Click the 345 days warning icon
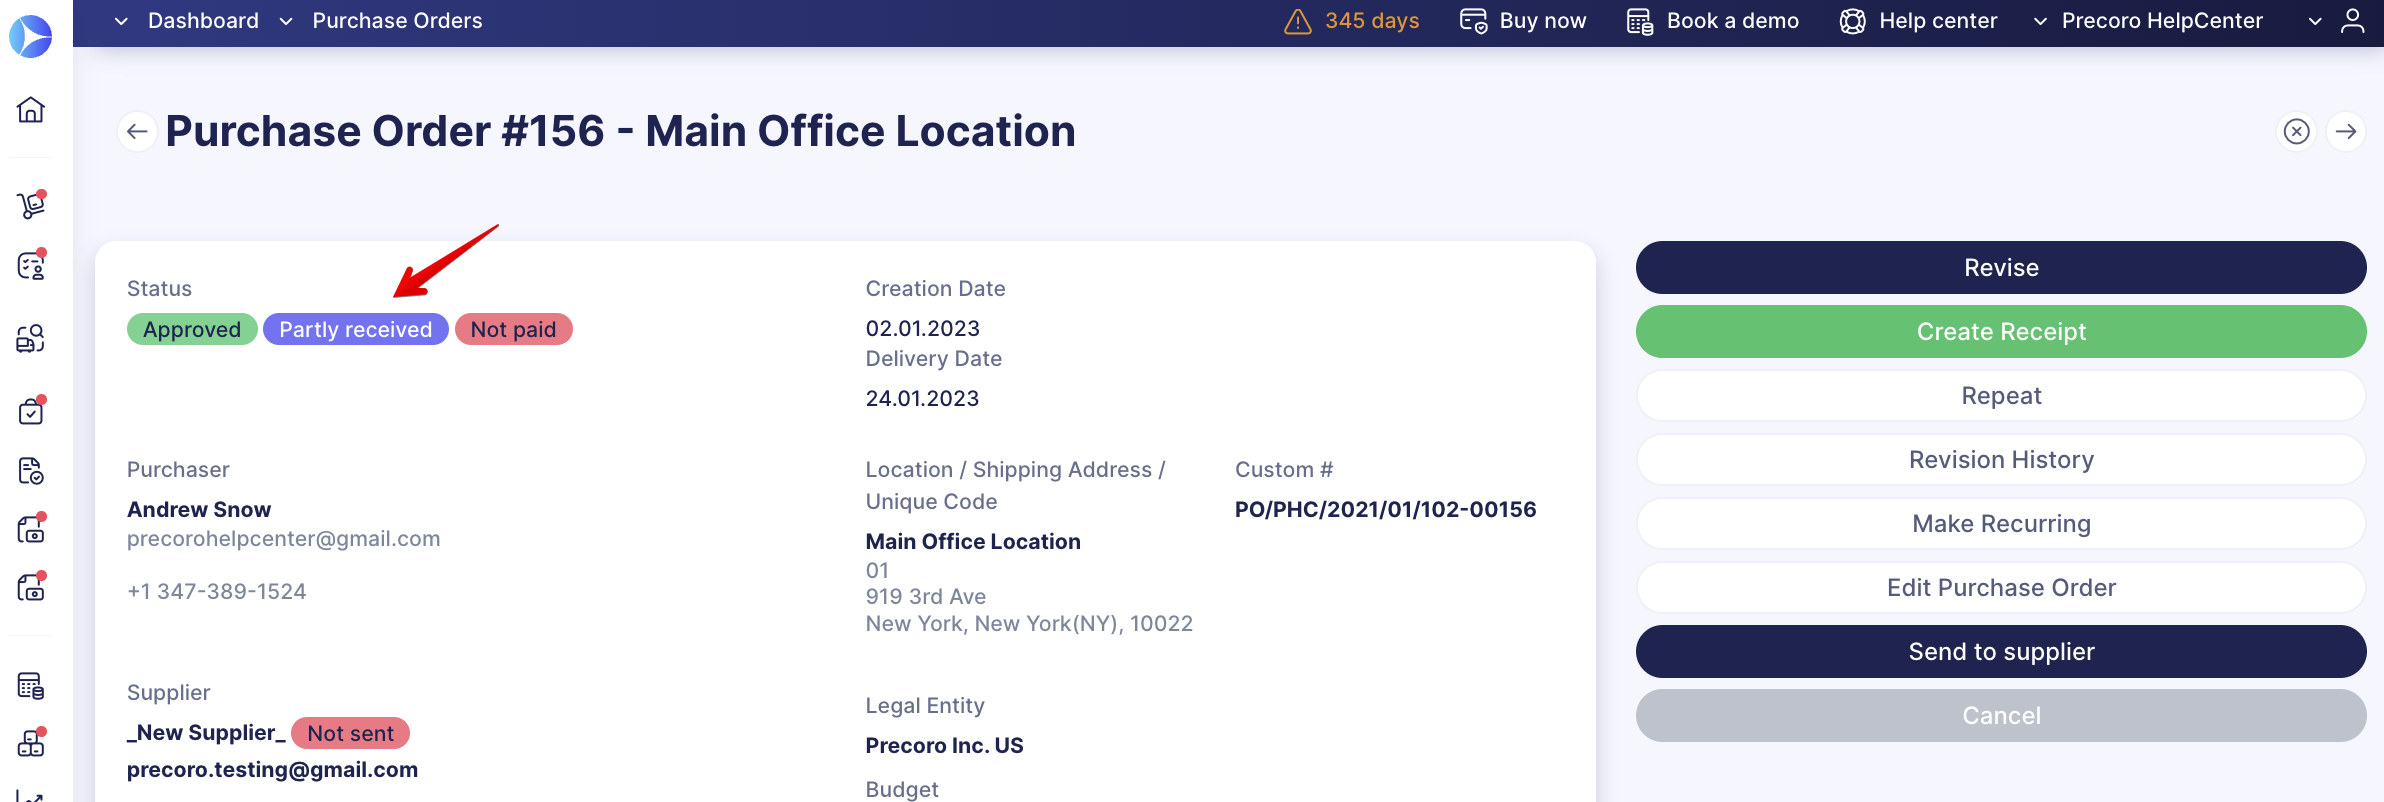This screenshot has width=2384, height=802. coord(1298,21)
